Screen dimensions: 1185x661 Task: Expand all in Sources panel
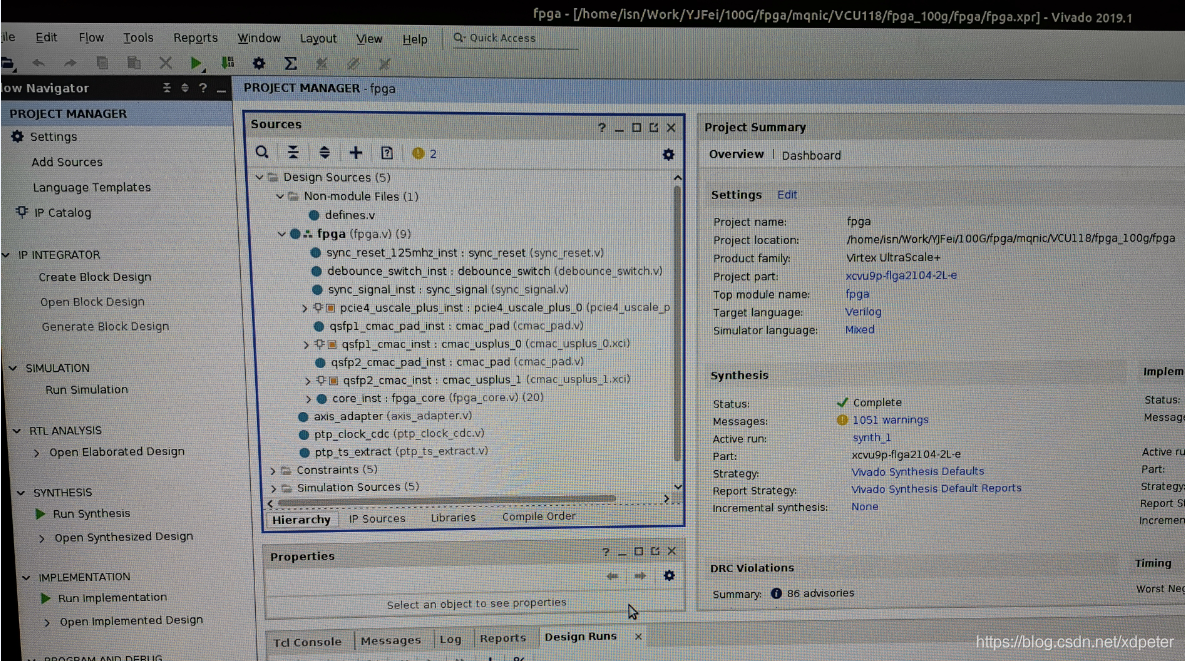(x=324, y=153)
